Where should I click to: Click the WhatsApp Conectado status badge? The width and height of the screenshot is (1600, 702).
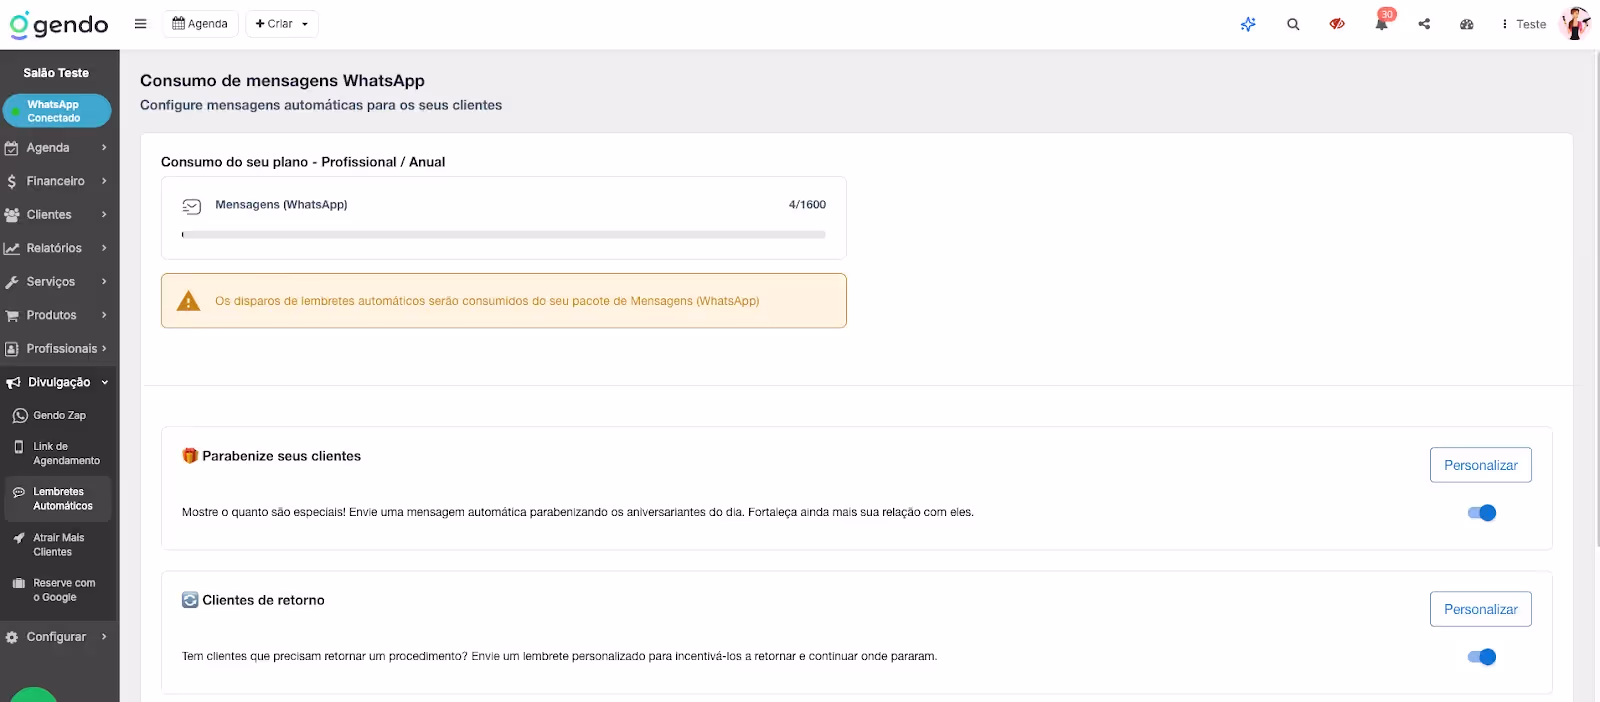[57, 111]
